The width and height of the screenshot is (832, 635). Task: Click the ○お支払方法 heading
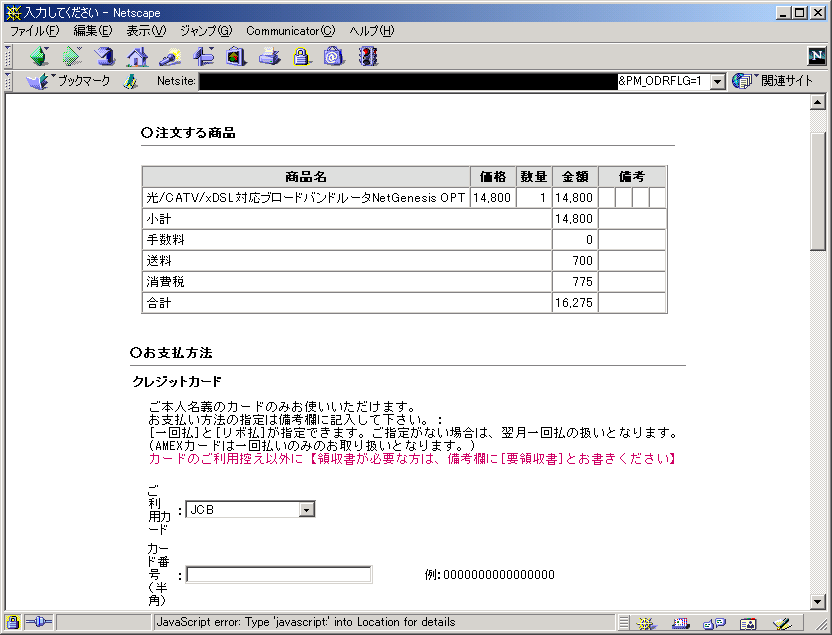171,353
